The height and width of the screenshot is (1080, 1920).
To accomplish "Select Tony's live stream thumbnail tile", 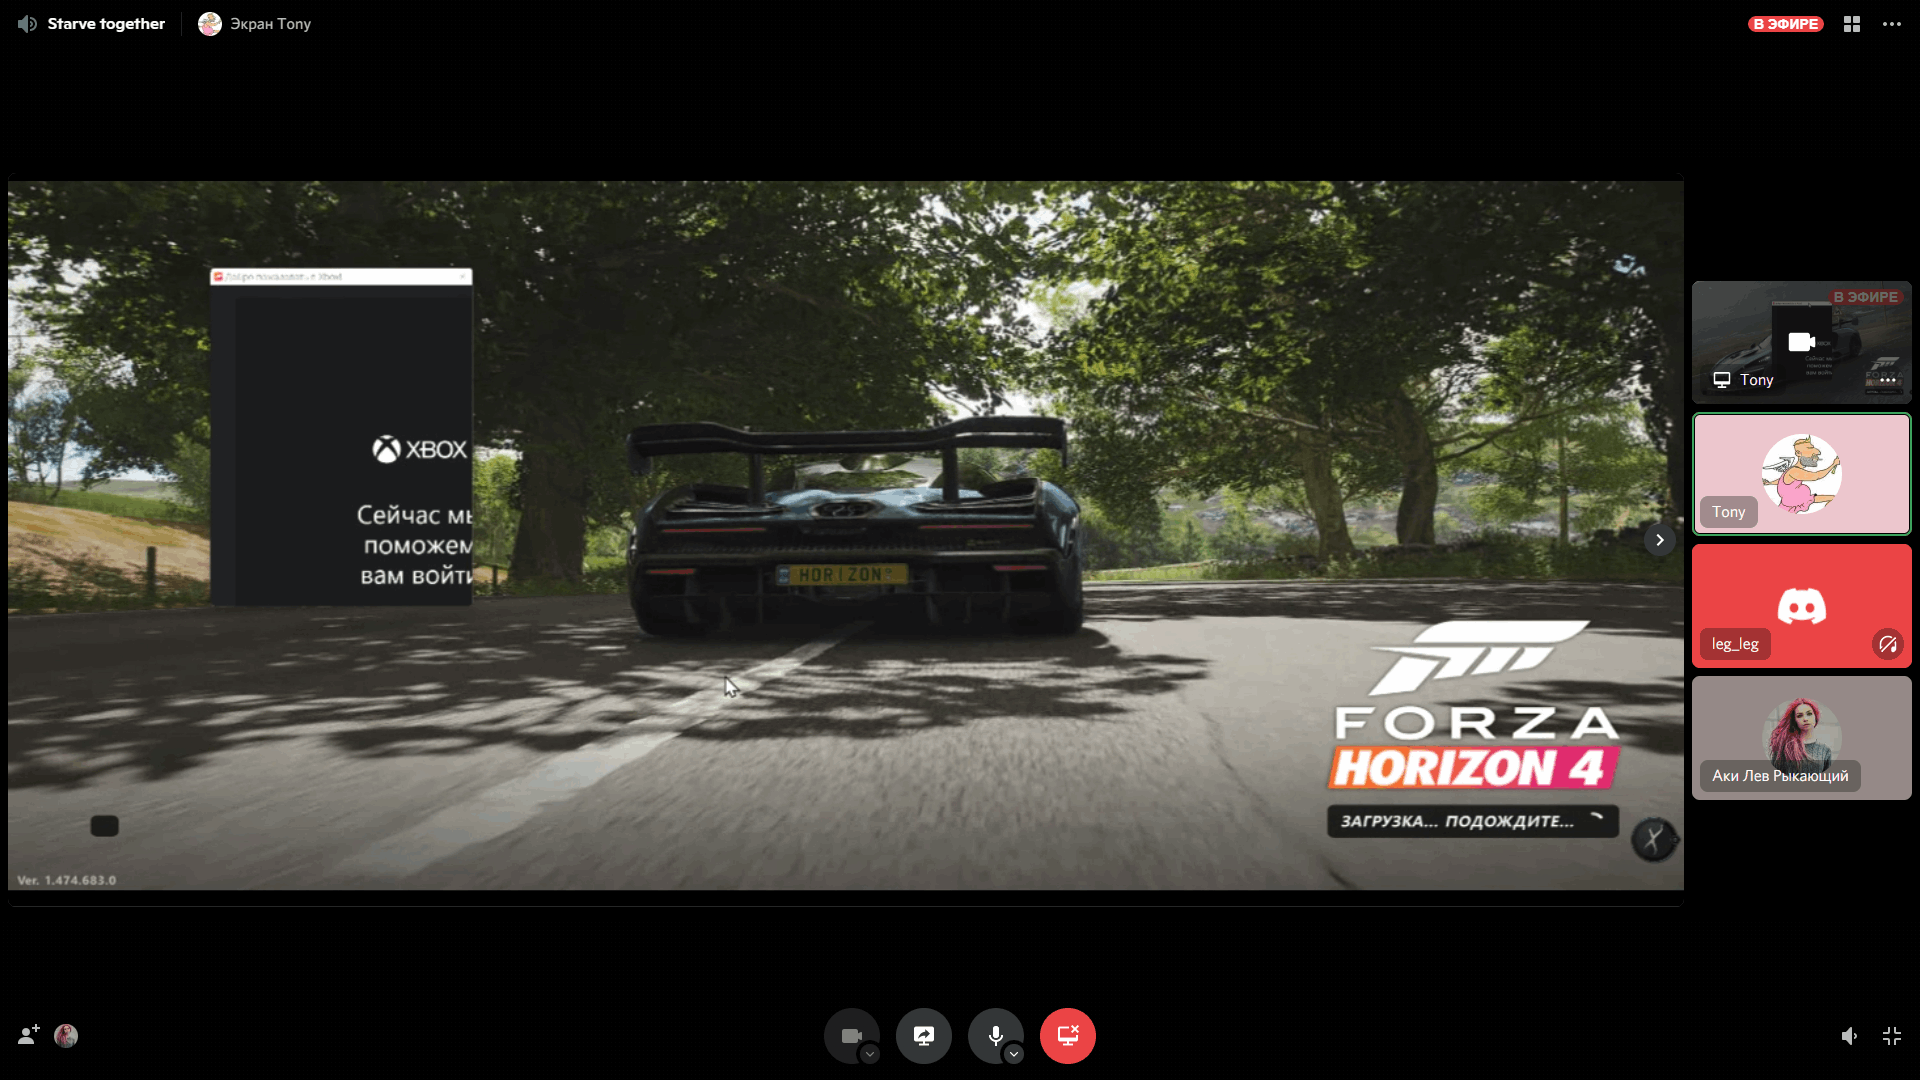I will [x=1801, y=342].
